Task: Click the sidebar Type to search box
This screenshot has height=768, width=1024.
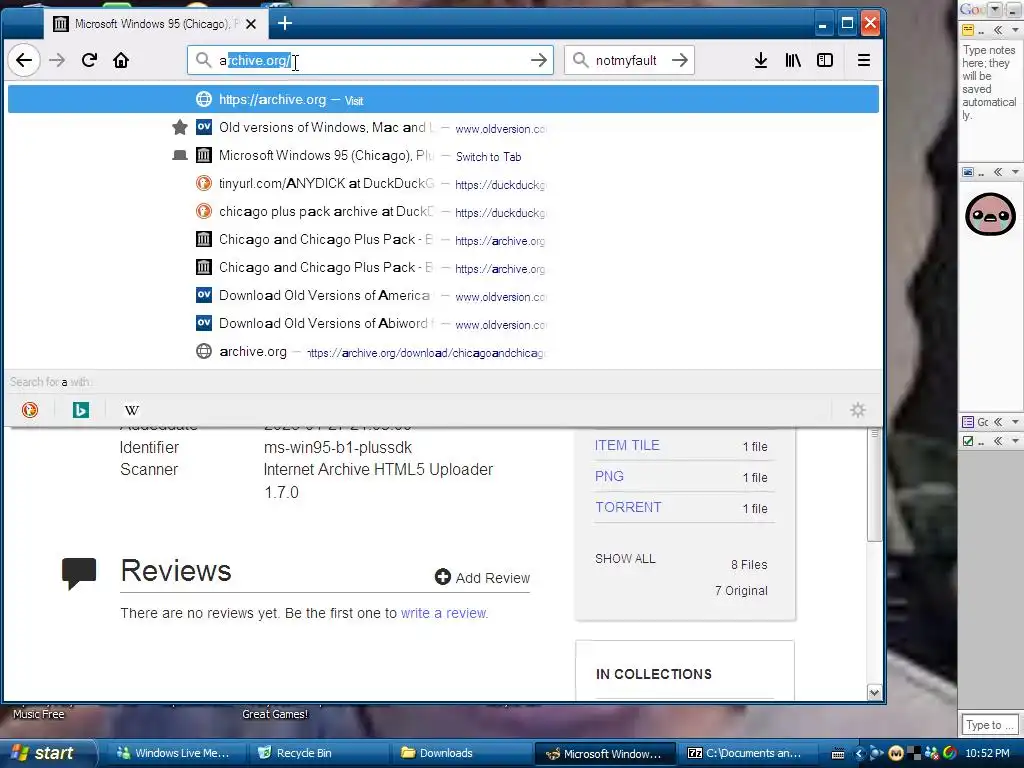Action: click(989, 724)
